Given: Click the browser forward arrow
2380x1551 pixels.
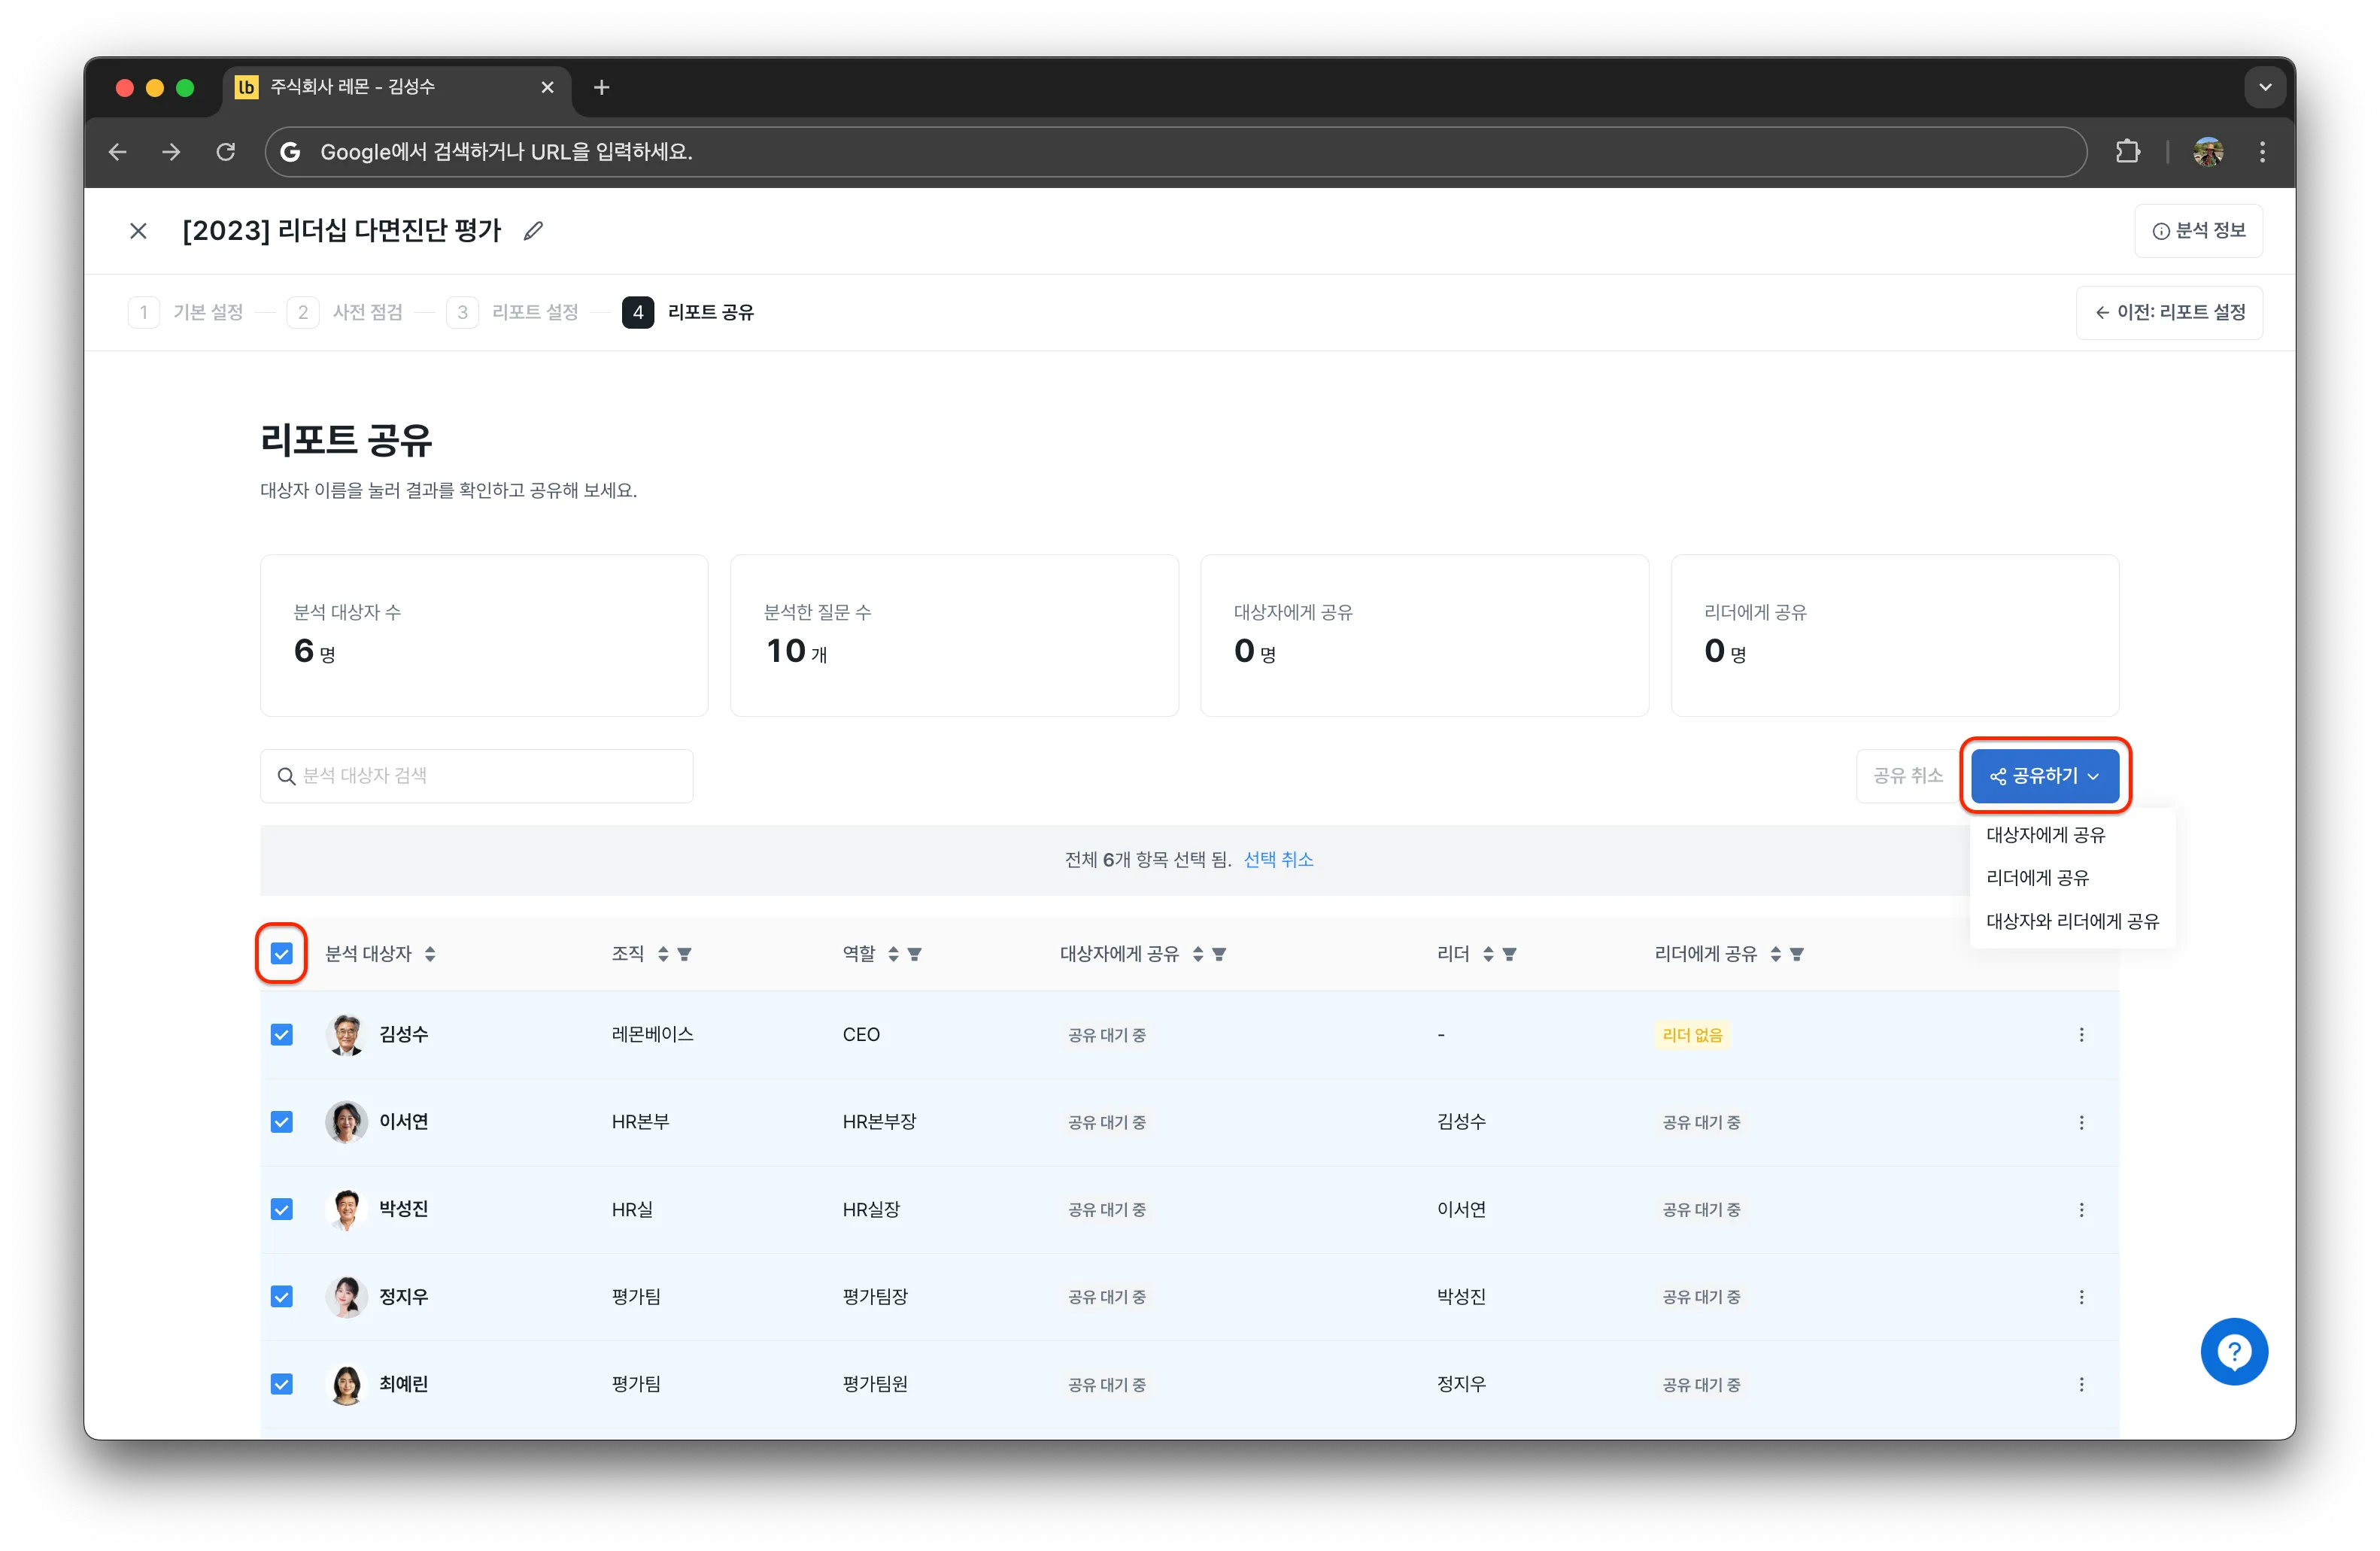Looking at the screenshot, I should click(x=172, y=151).
